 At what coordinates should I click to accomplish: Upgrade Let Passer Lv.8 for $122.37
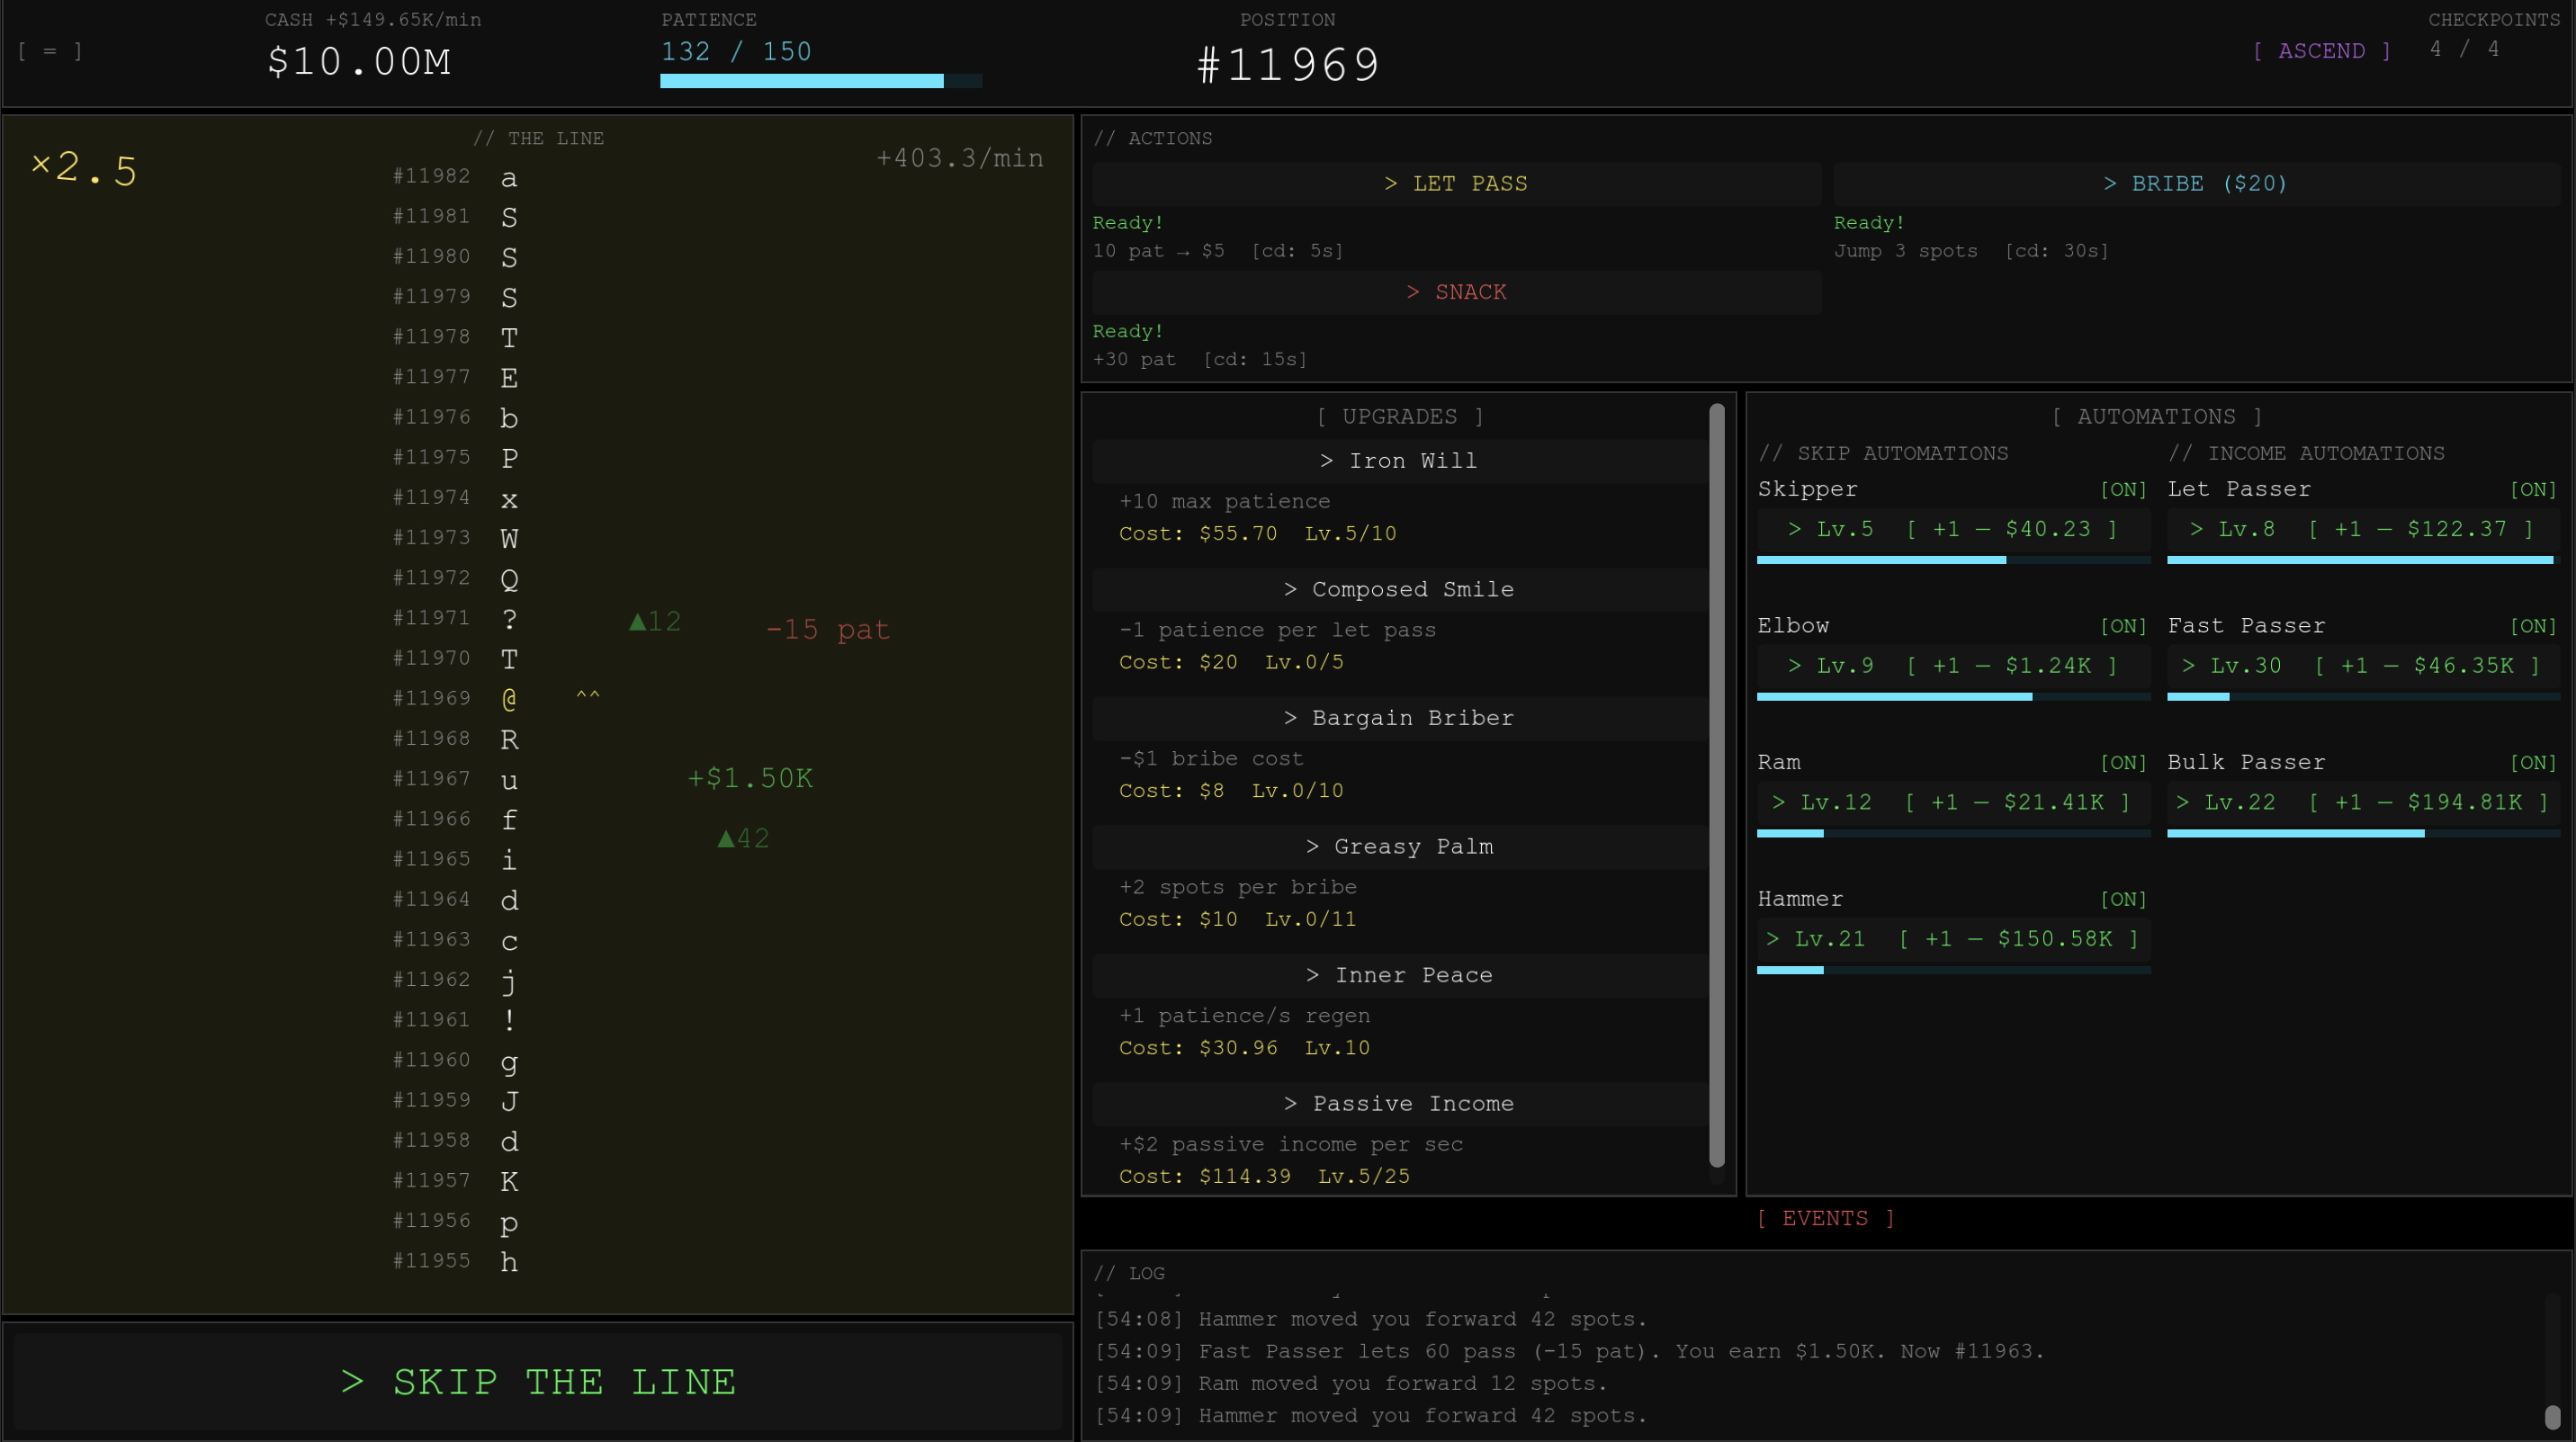(2363, 529)
